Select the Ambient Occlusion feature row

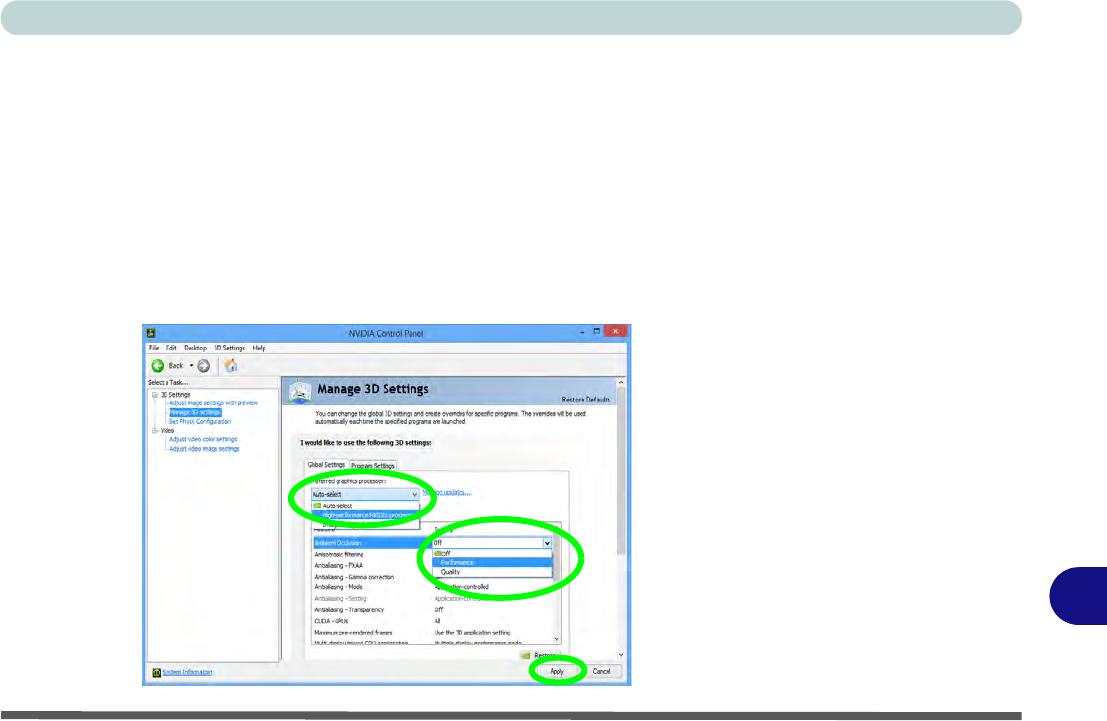point(371,543)
